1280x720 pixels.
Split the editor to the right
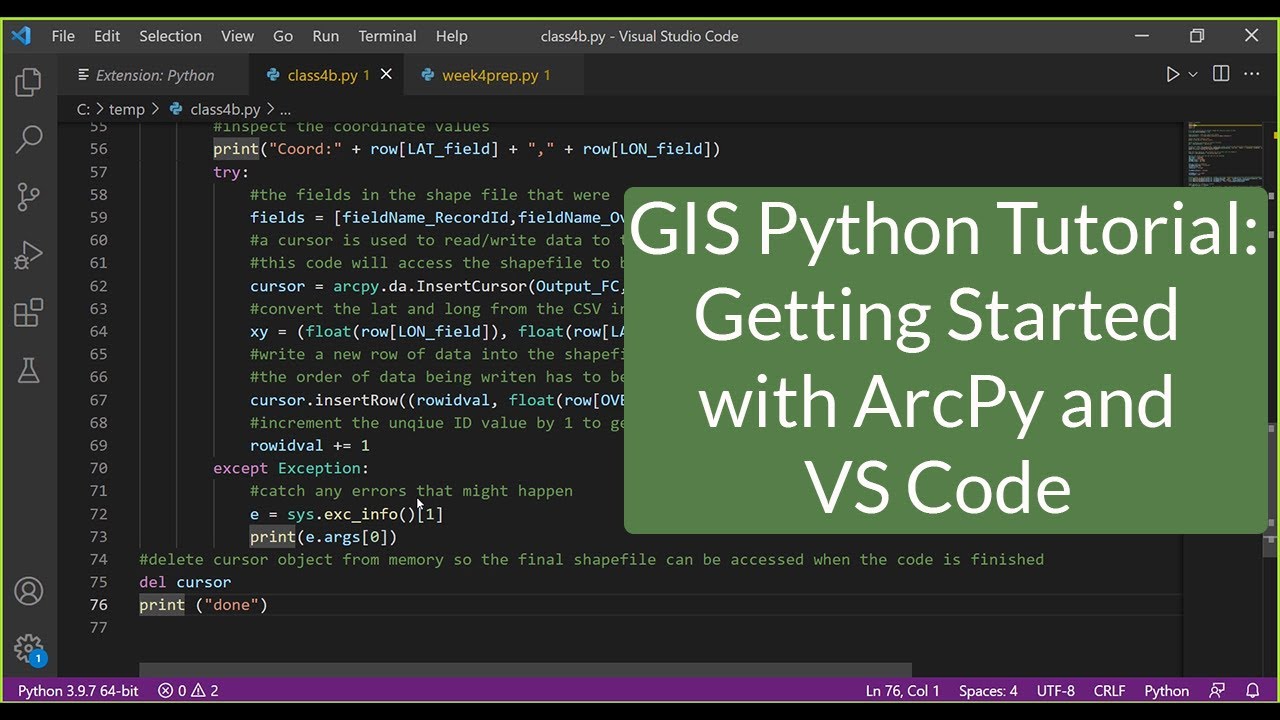1221,74
